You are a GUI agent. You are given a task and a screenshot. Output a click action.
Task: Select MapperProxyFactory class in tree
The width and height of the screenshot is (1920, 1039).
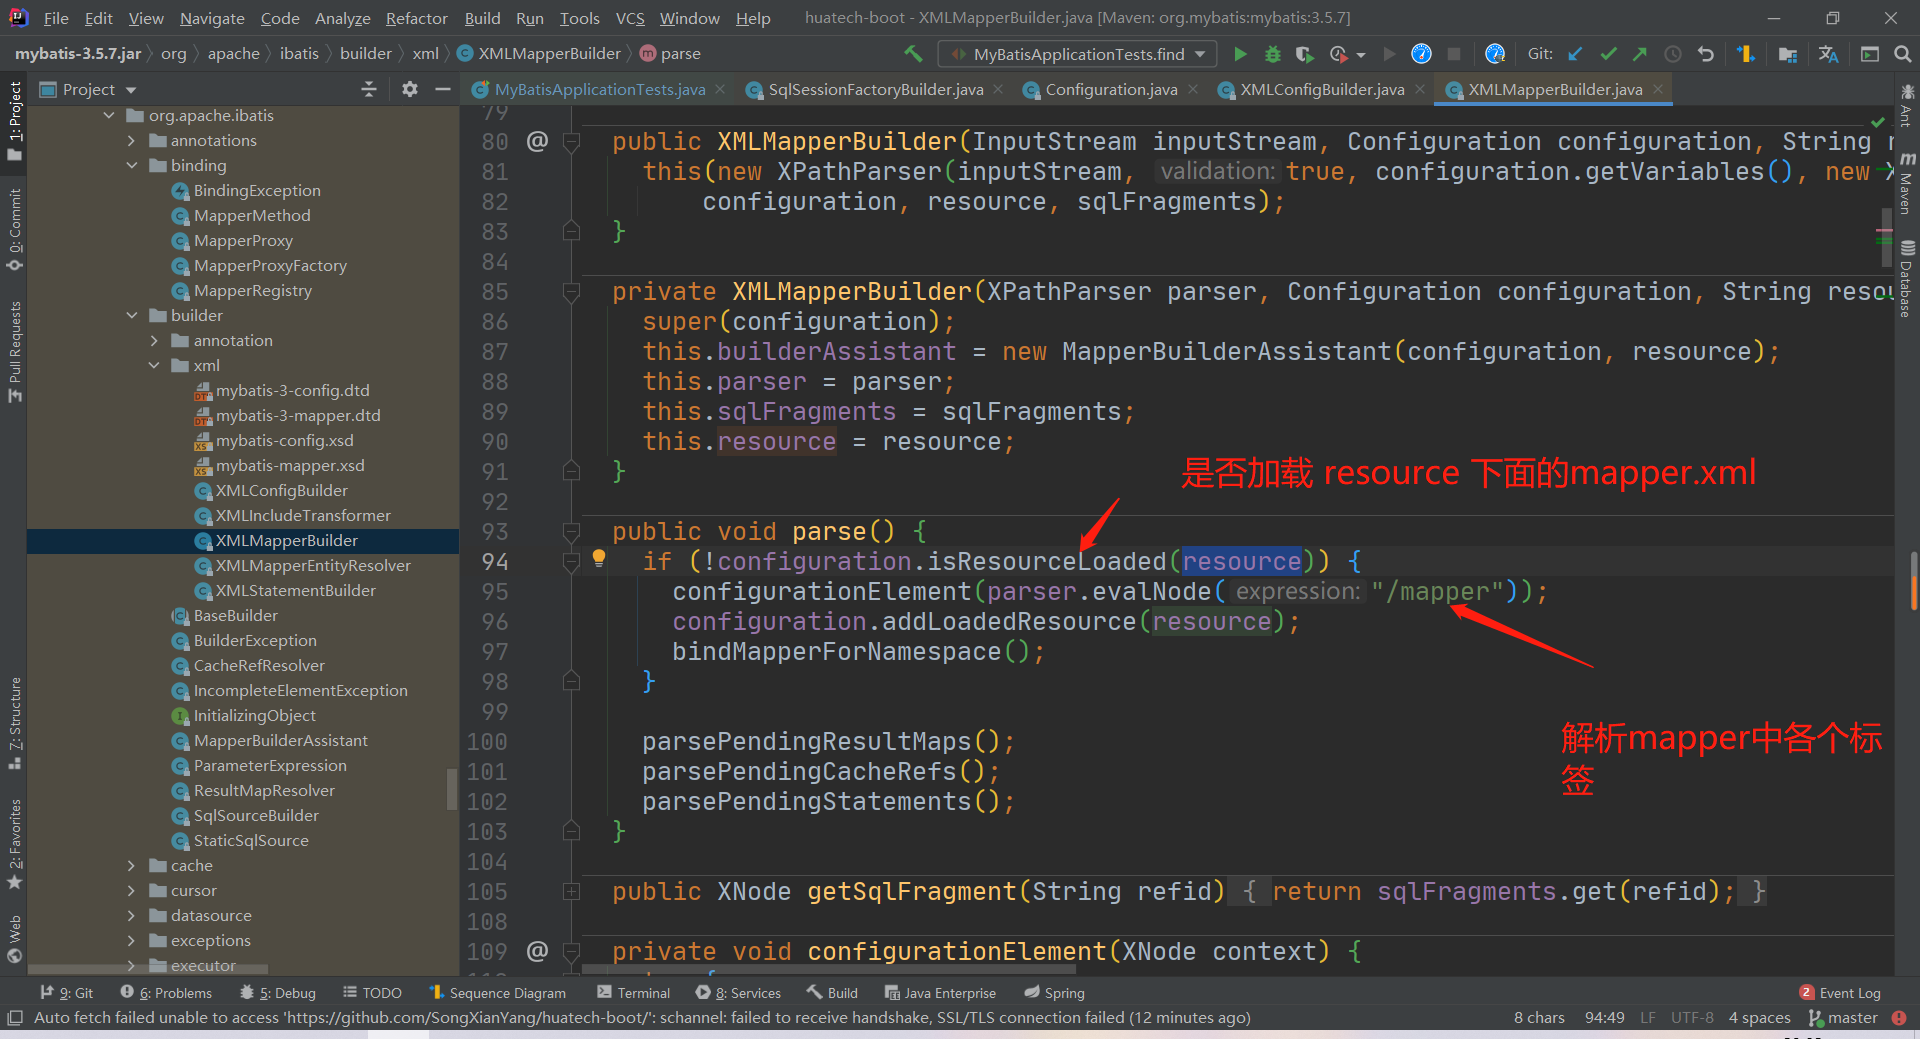coord(270,265)
